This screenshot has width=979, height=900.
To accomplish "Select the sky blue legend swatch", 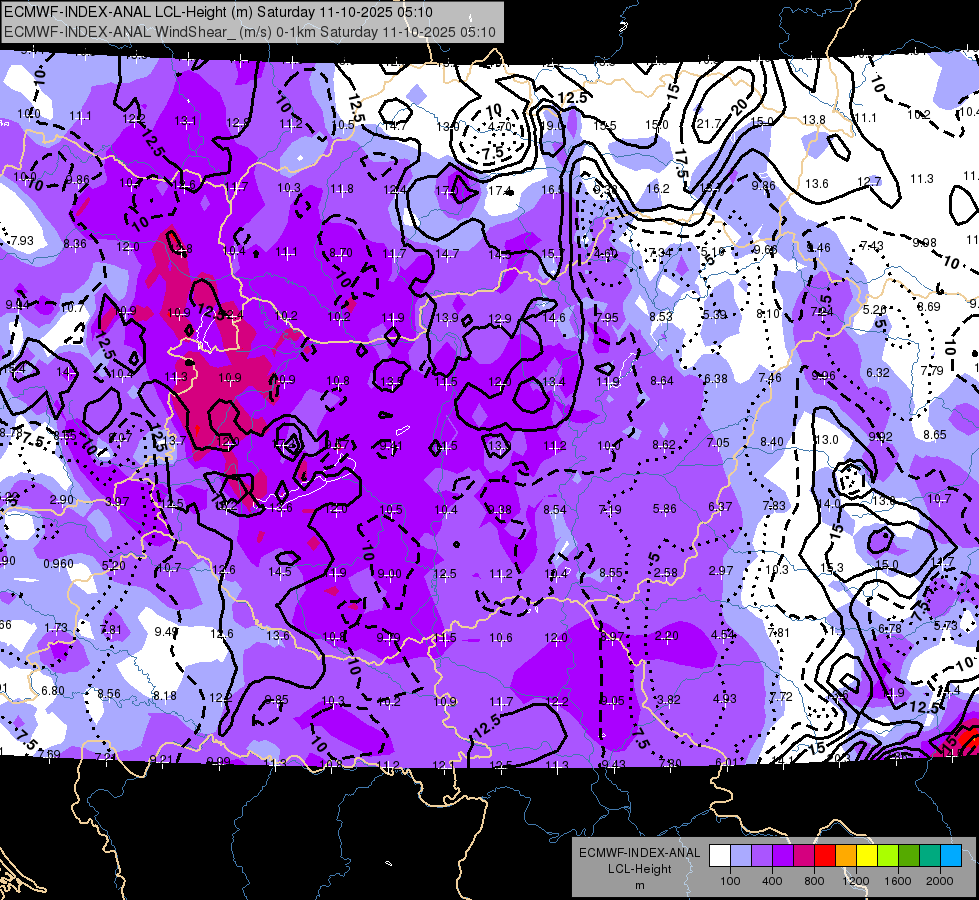I will tap(951, 855).
